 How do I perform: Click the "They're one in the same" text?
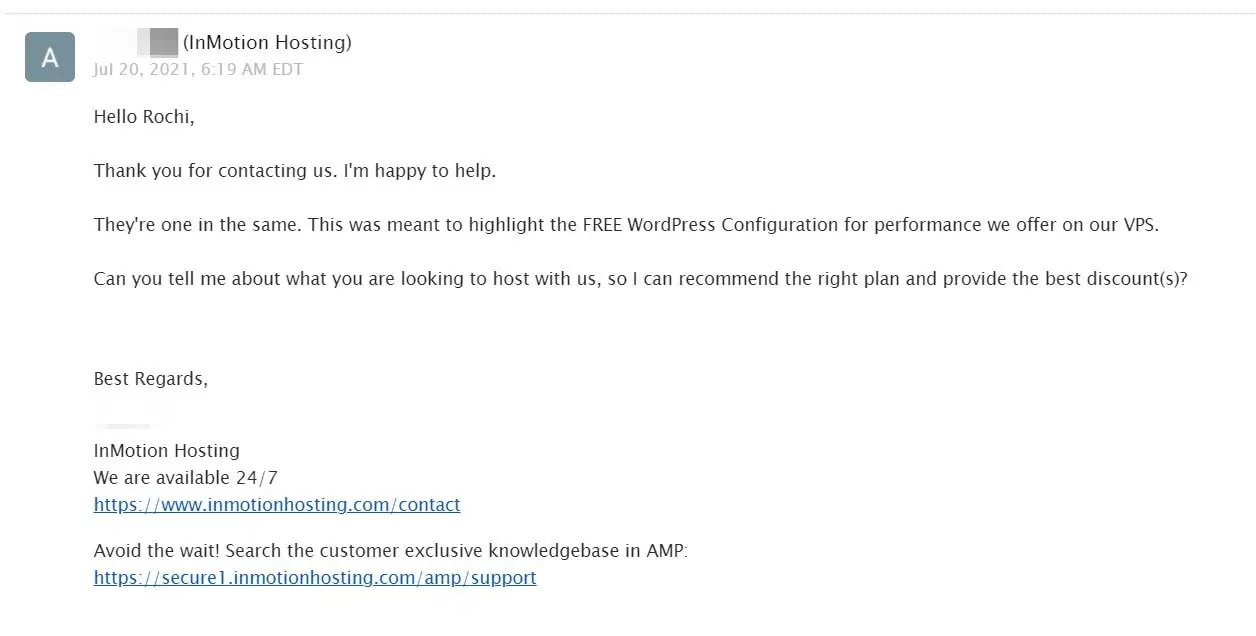pyautogui.click(x=196, y=225)
